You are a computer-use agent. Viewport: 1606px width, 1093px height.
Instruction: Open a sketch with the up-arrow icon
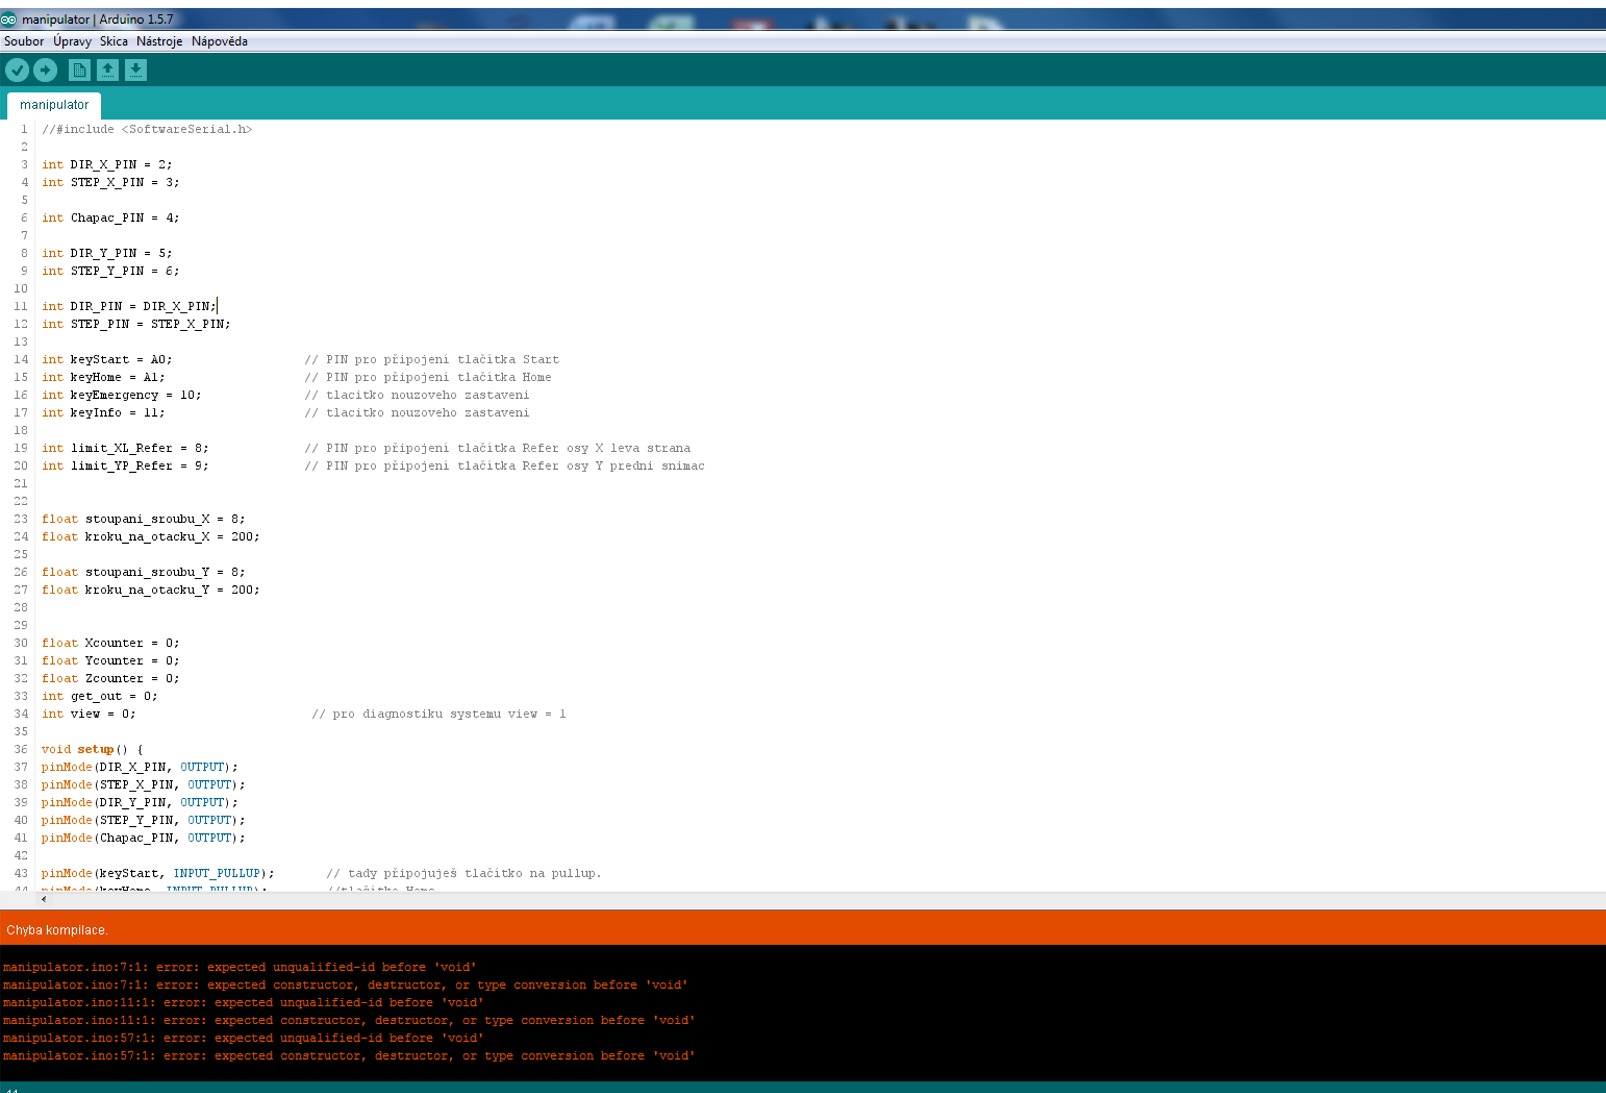pos(107,70)
